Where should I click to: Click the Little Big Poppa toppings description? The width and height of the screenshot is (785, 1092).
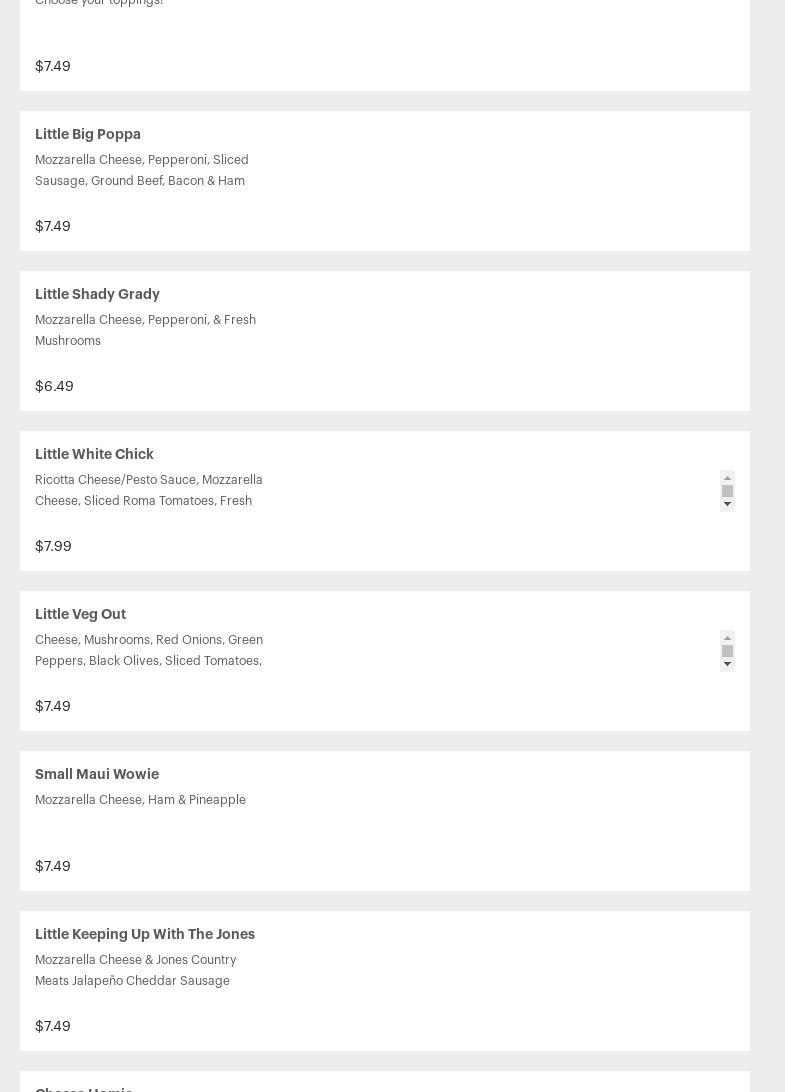[141, 170]
